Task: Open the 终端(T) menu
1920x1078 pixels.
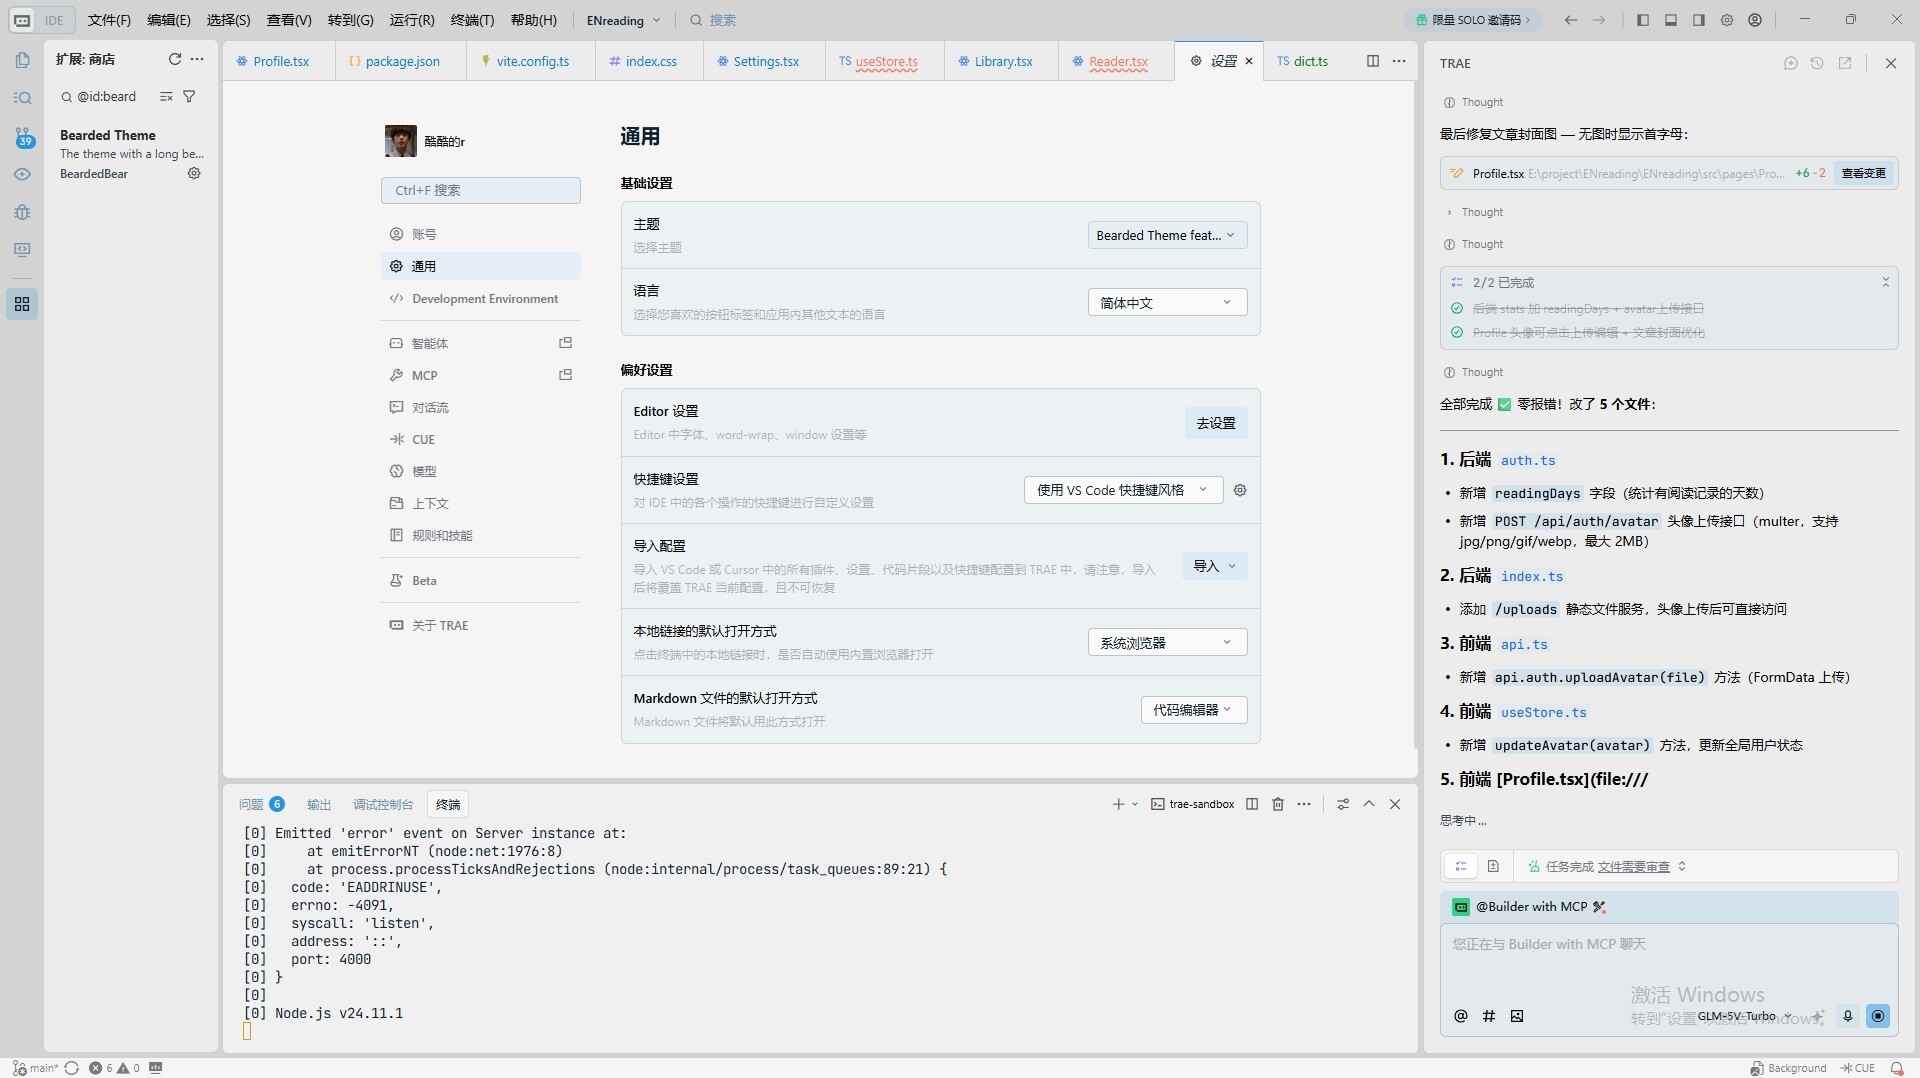Action: (472, 20)
